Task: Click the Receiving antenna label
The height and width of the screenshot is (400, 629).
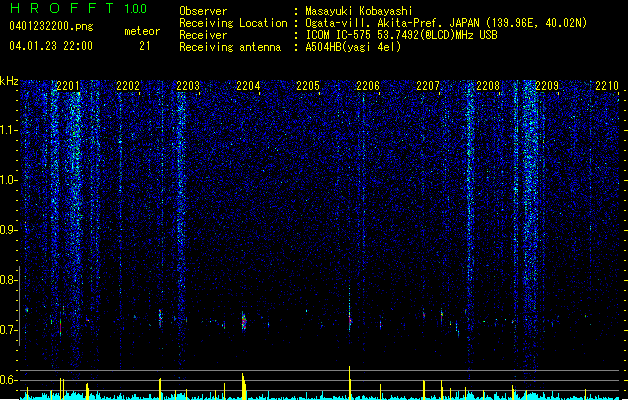Action: tap(230, 47)
